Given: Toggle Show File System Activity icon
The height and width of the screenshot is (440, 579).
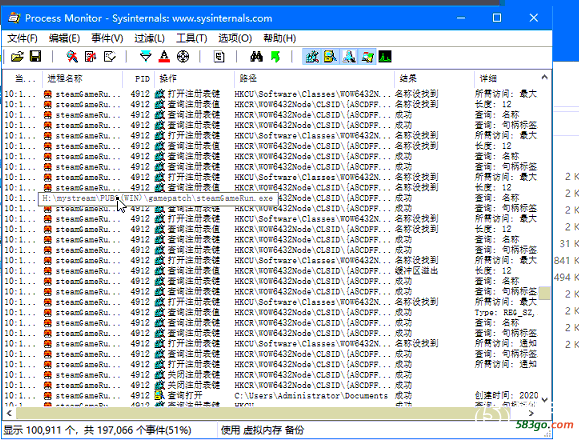Looking at the screenshot, I should coord(330,56).
